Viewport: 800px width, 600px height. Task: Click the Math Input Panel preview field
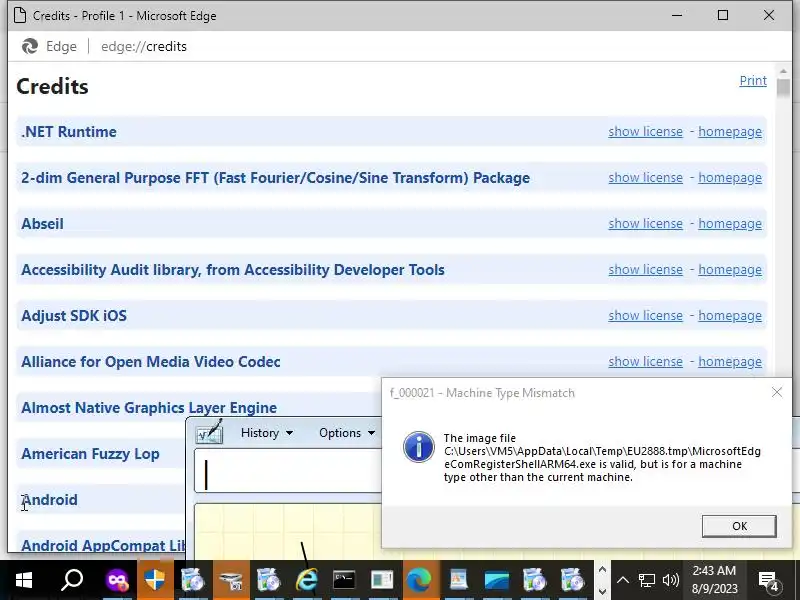288,471
